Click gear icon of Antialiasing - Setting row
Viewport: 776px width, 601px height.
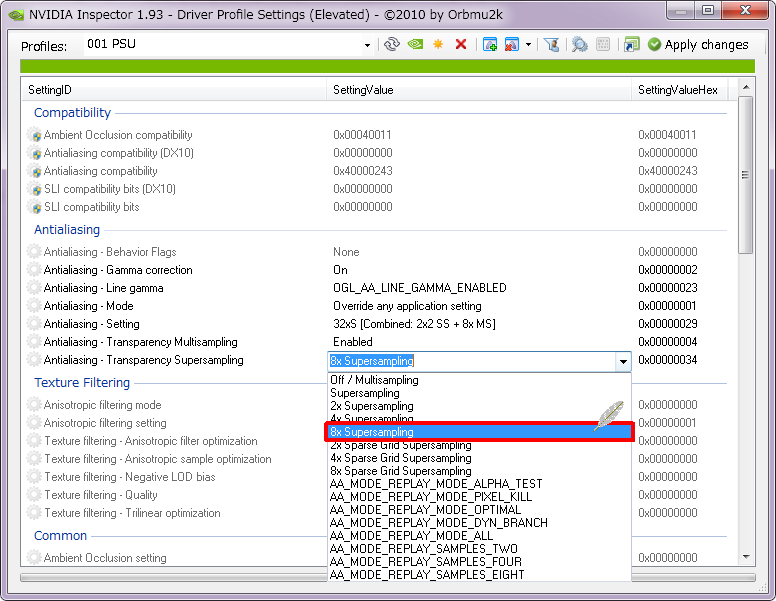tap(34, 324)
